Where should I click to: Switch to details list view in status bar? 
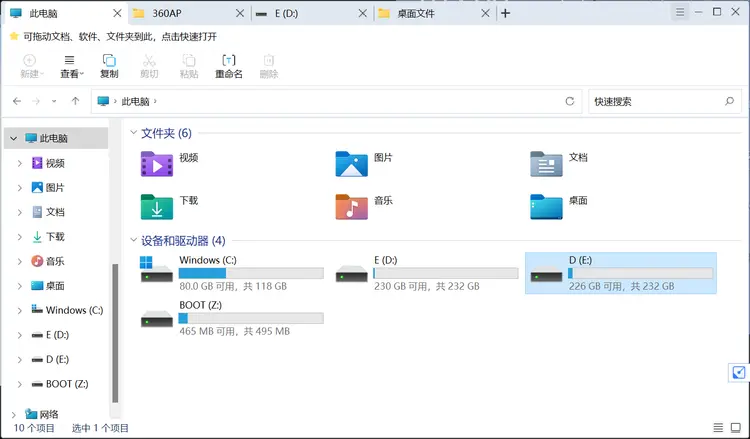(x=718, y=428)
